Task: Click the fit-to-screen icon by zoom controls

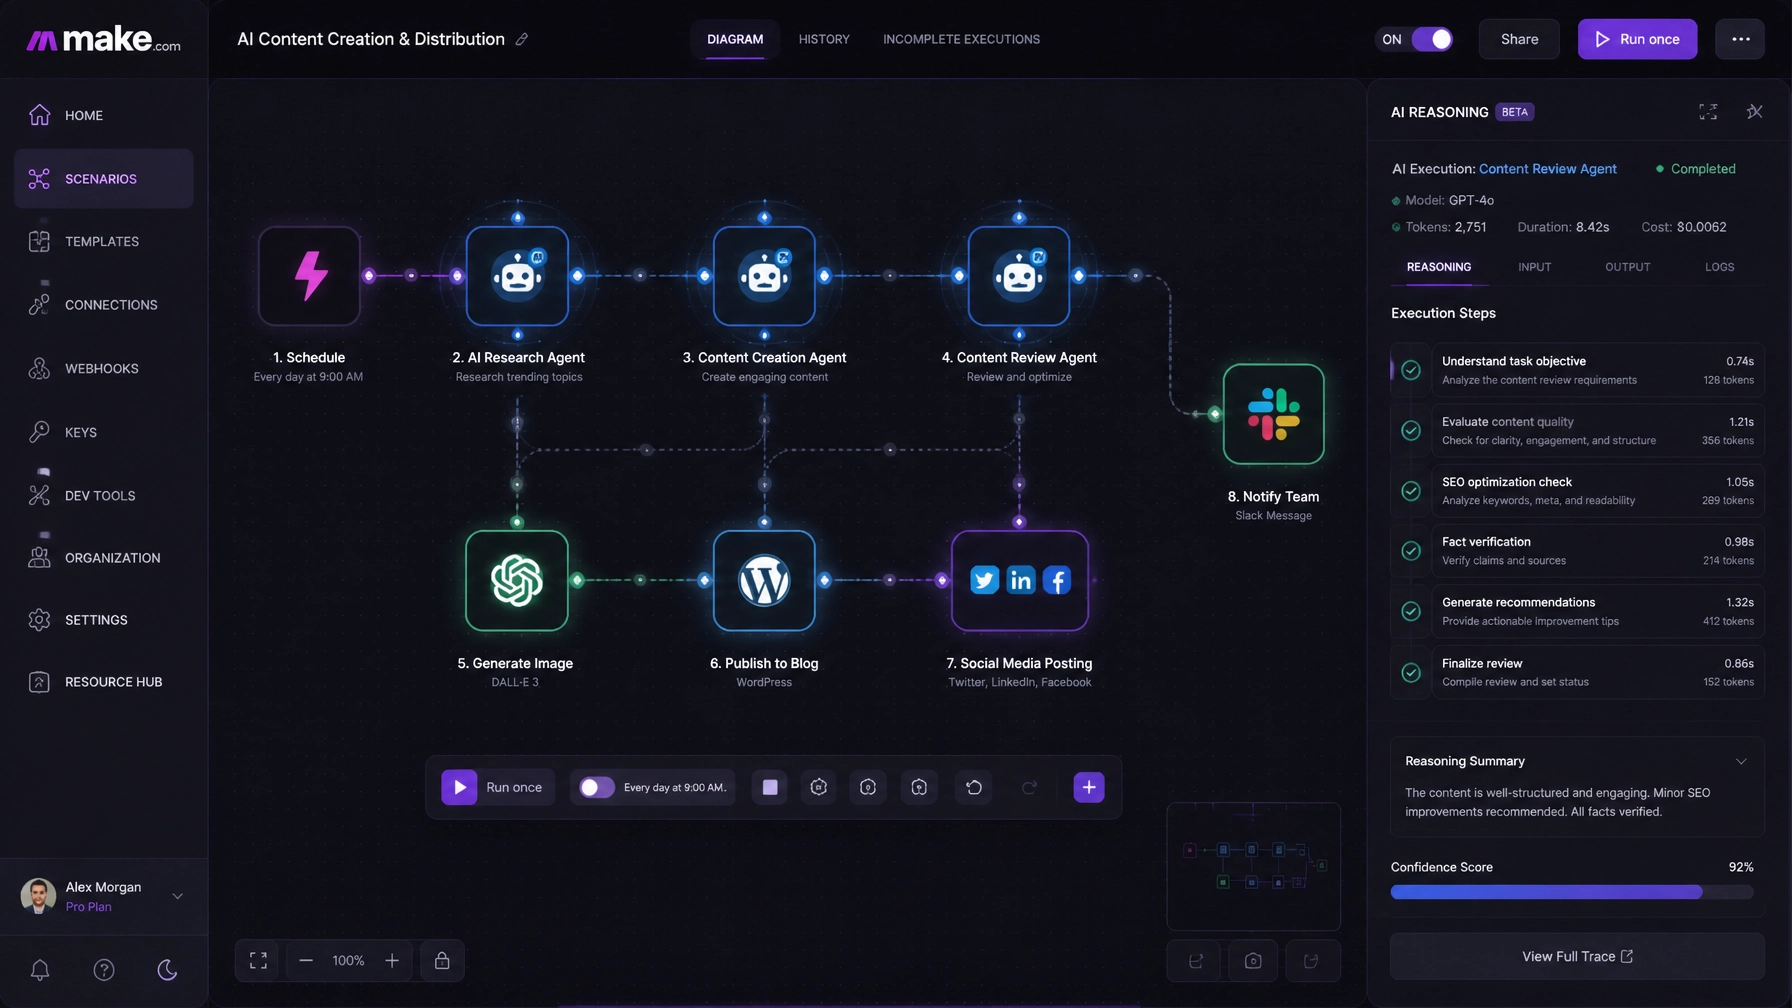Action: (x=258, y=961)
